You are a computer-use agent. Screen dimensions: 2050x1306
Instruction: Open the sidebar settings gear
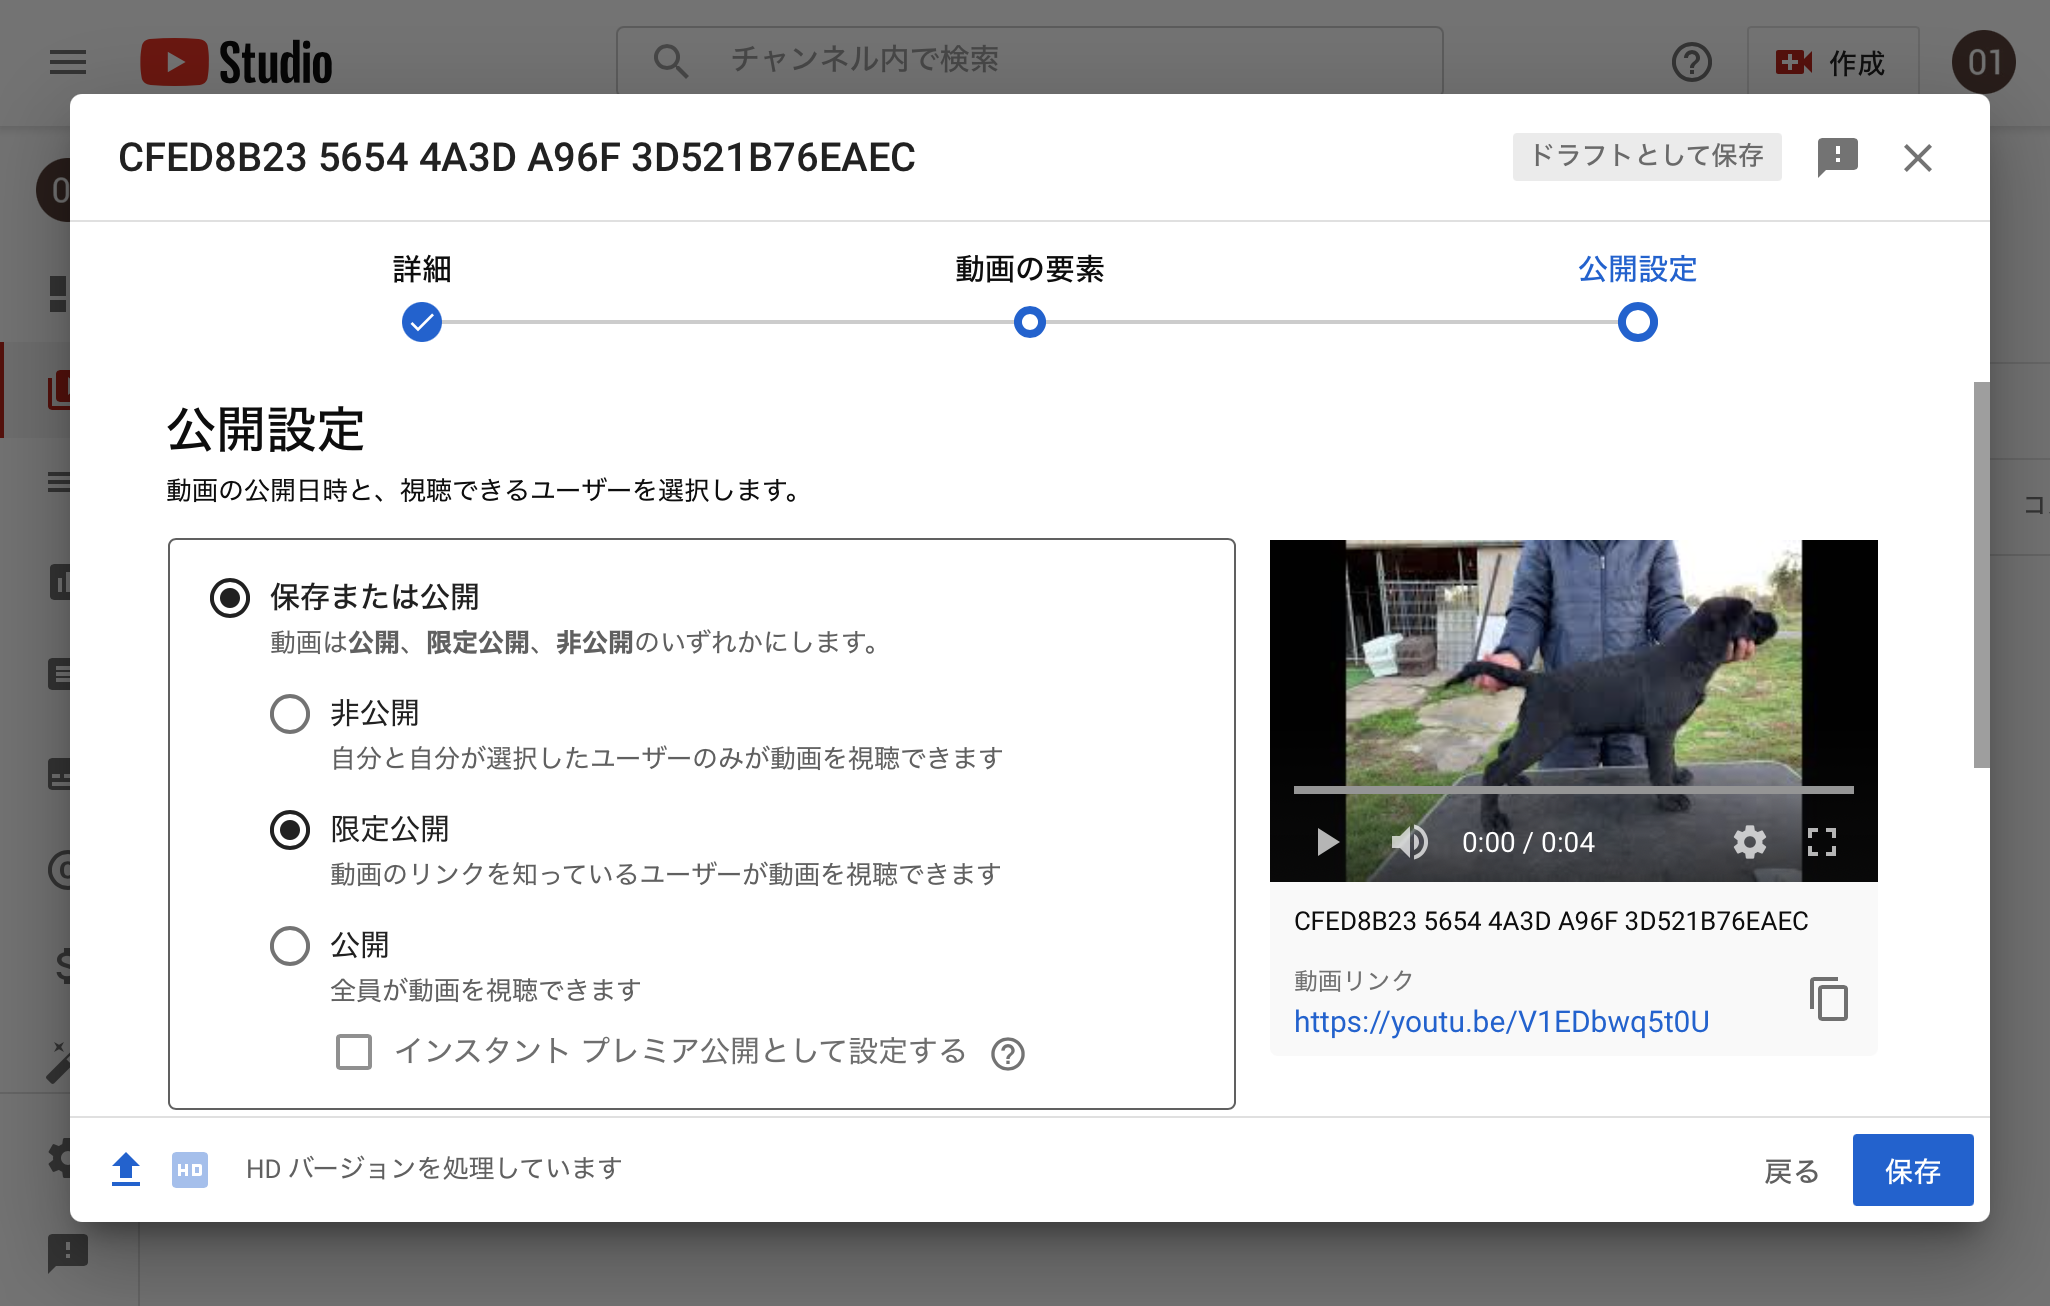click(x=61, y=1158)
